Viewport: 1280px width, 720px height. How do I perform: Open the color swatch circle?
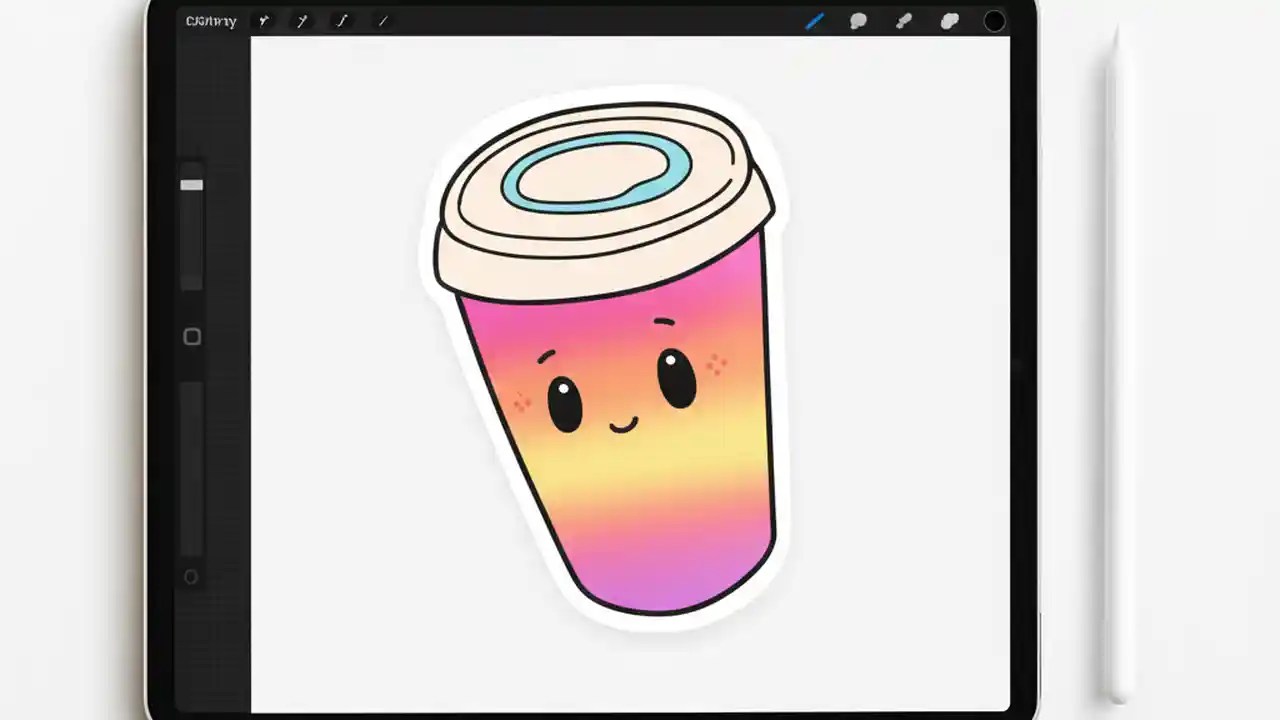pos(995,21)
